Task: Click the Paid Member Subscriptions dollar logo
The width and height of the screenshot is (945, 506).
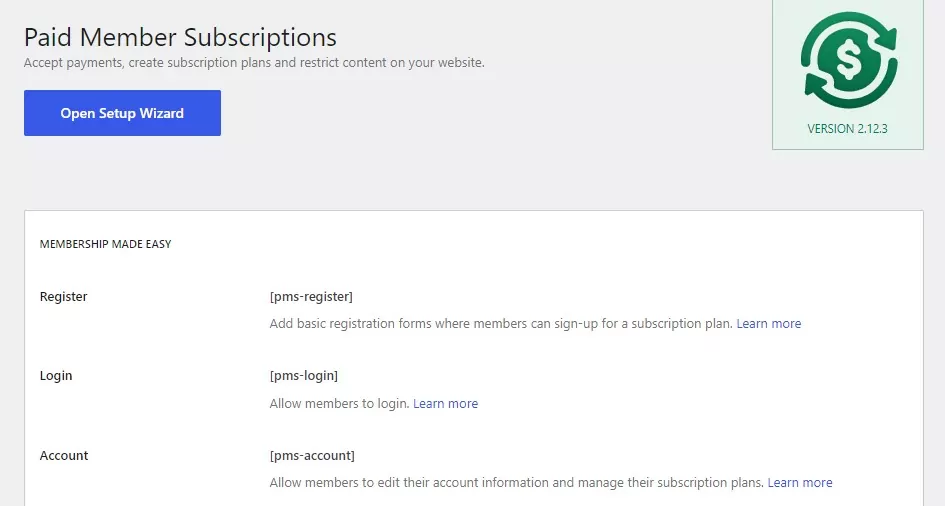Action: click(x=849, y=60)
